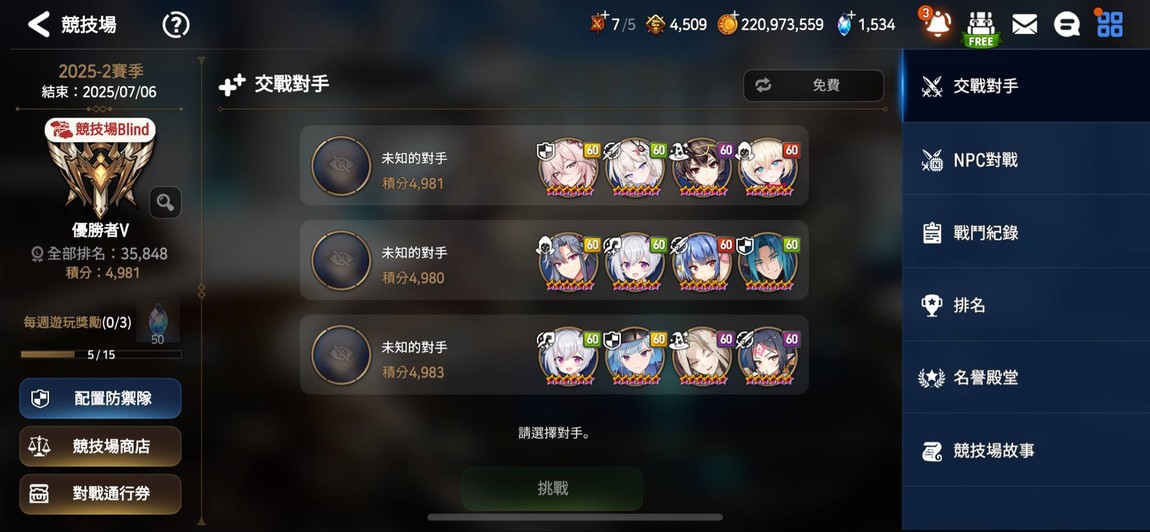Open the blue grid main menu icon
The width and height of the screenshot is (1150, 532).
(x=1109, y=23)
